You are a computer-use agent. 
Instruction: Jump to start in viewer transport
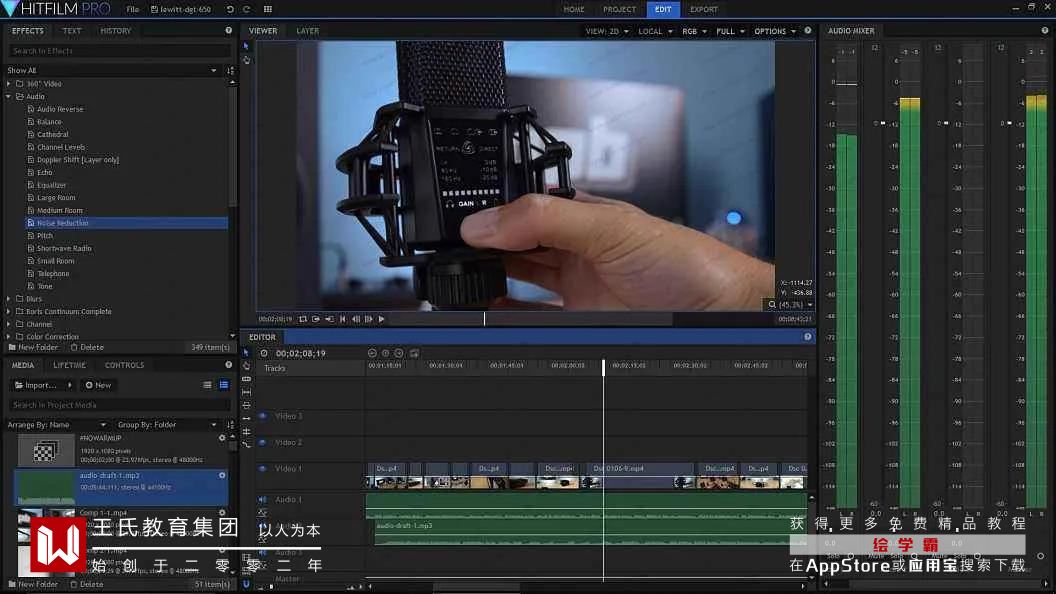coord(343,319)
